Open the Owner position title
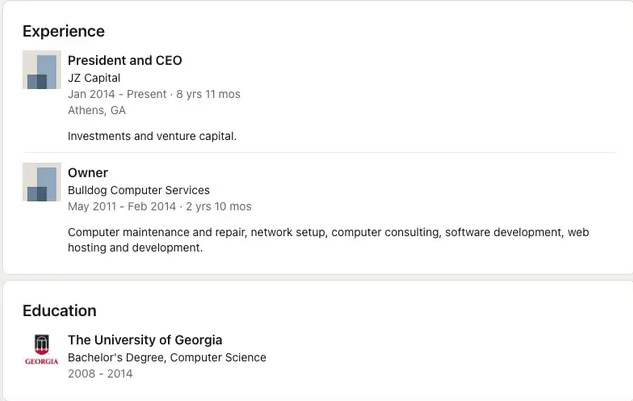Screen dimensions: 633x401 click(x=88, y=172)
